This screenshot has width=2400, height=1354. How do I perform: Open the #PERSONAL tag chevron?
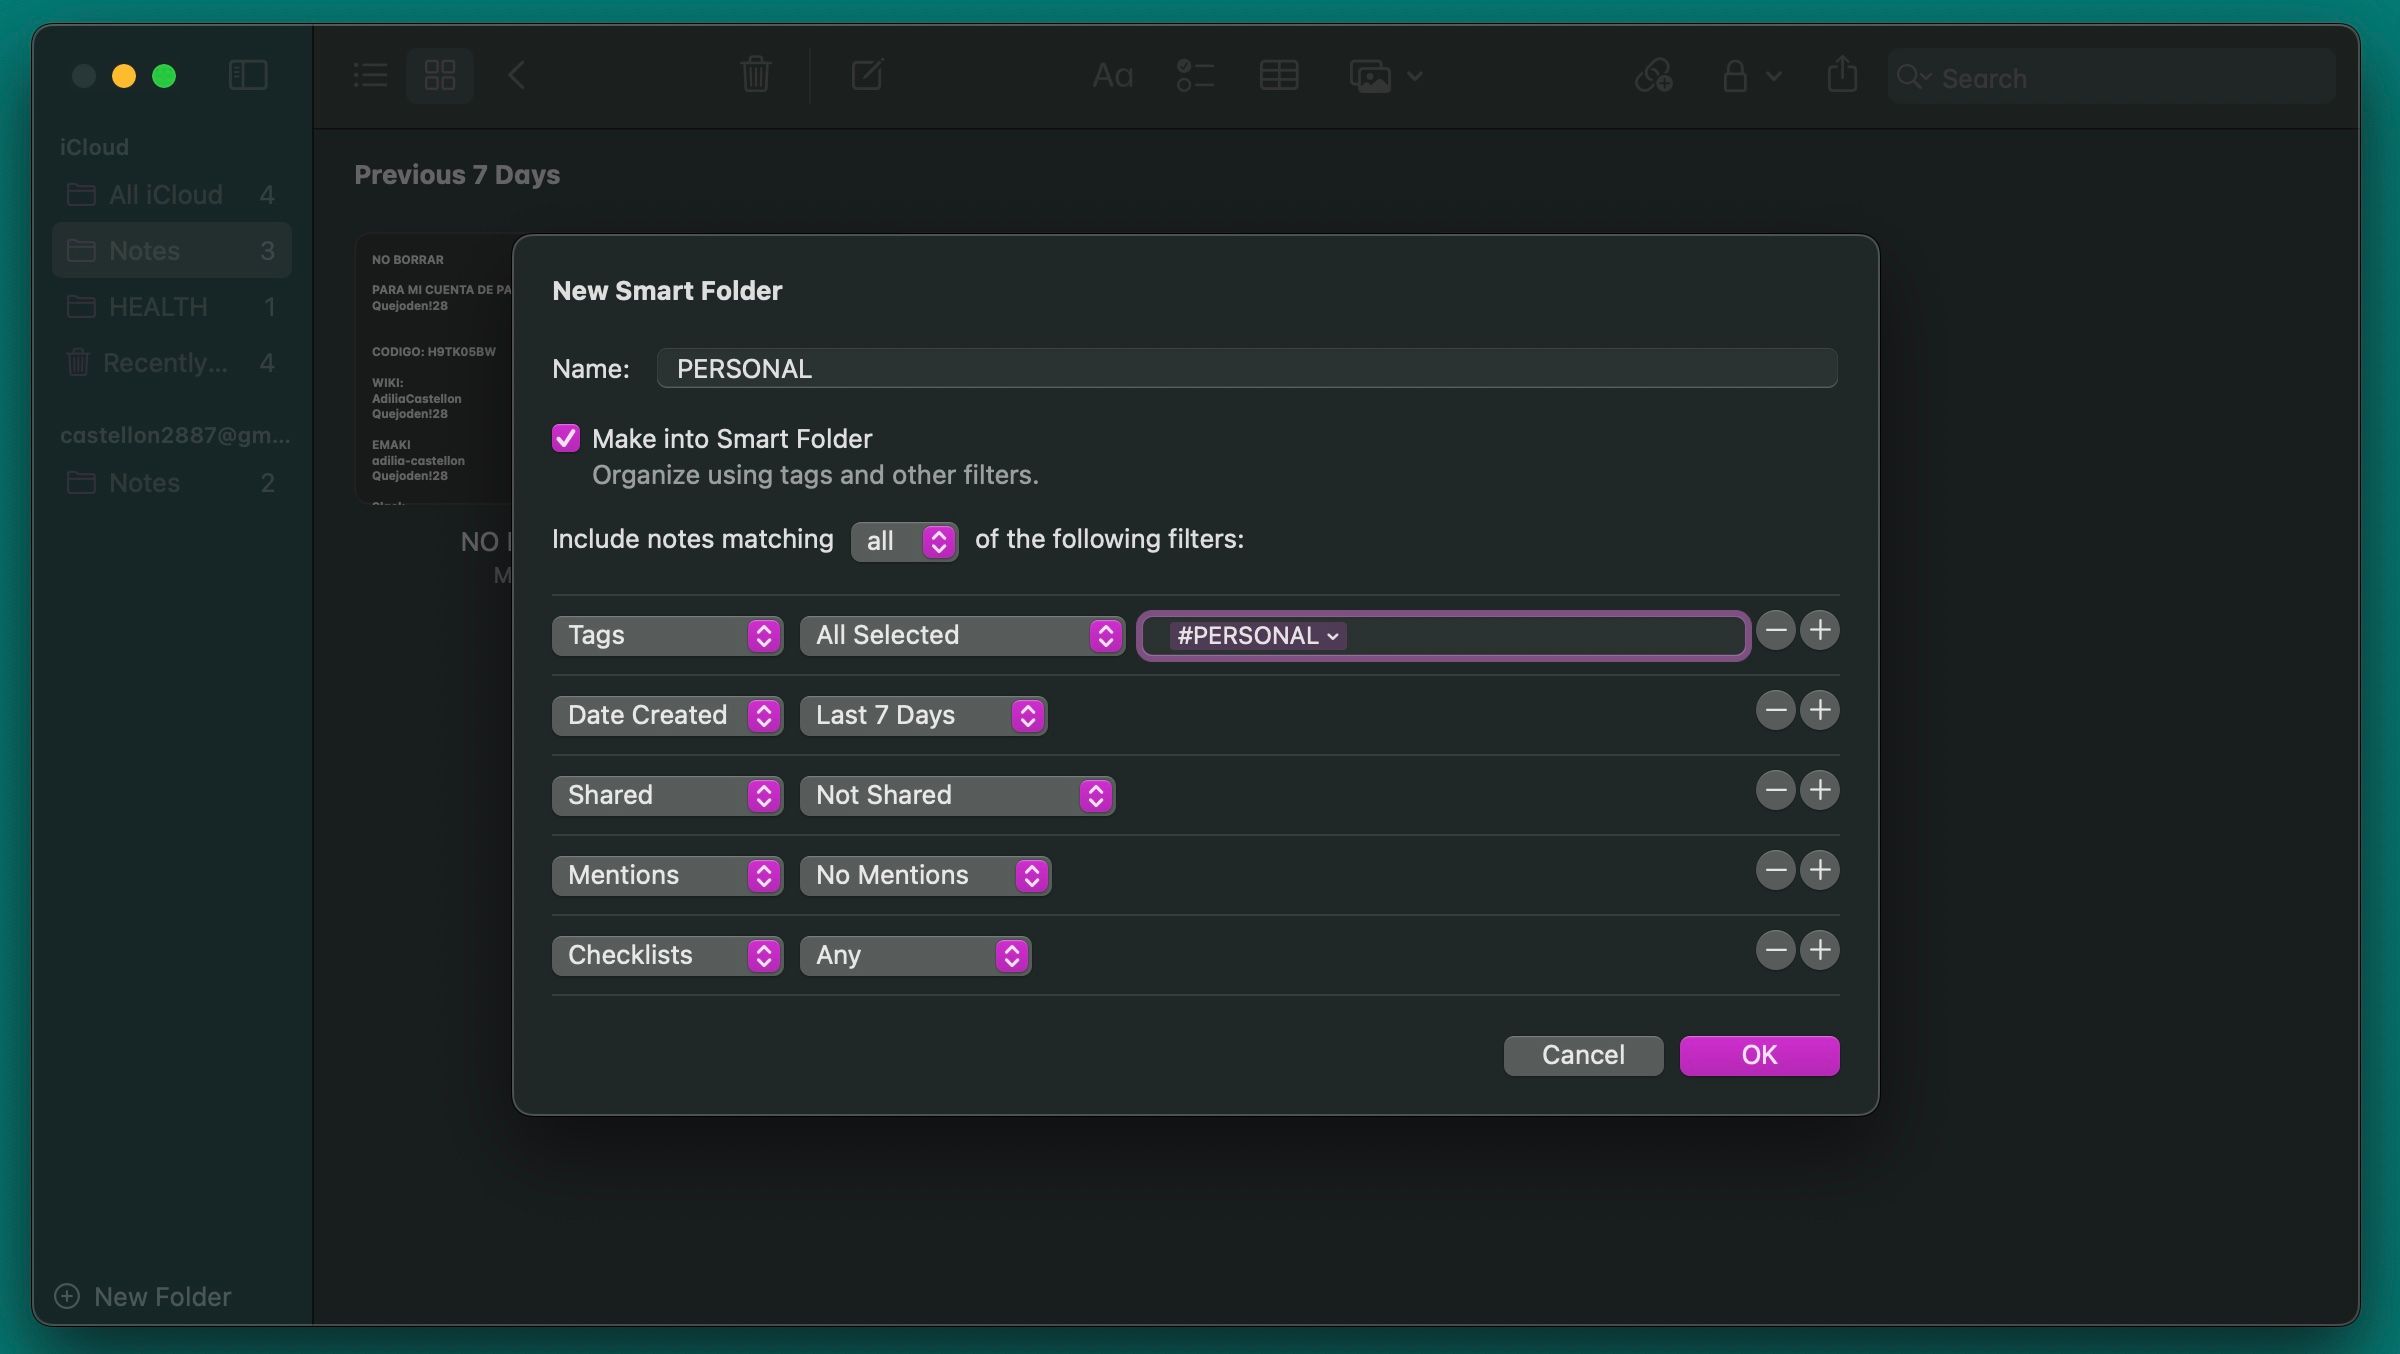1332,636
